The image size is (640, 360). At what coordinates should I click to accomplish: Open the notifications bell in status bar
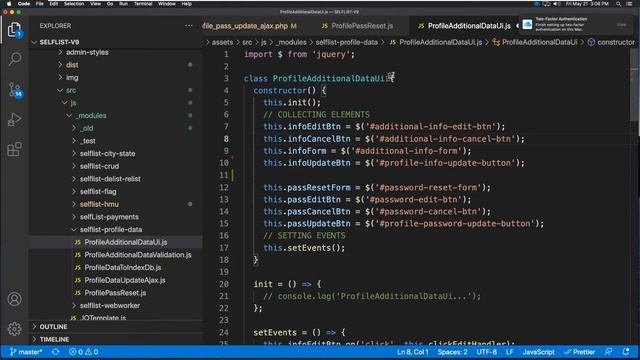click(626, 352)
